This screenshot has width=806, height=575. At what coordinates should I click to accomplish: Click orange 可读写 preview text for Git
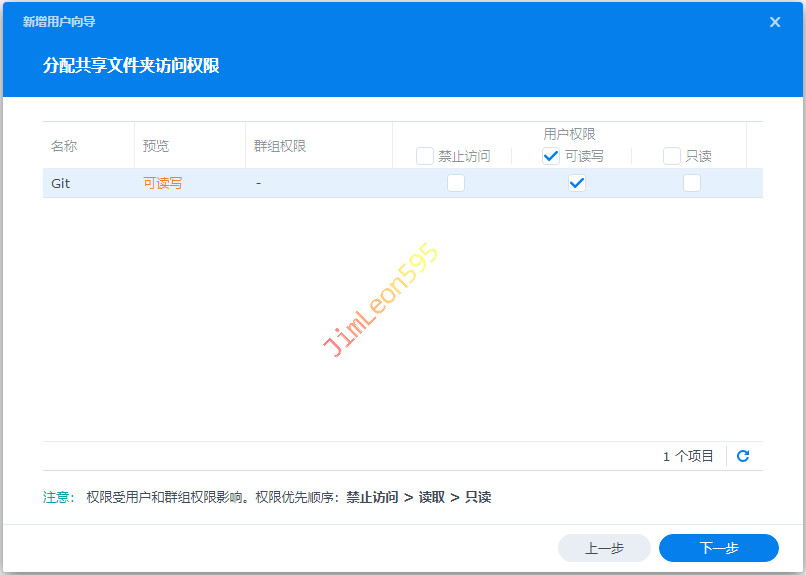tap(162, 184)
